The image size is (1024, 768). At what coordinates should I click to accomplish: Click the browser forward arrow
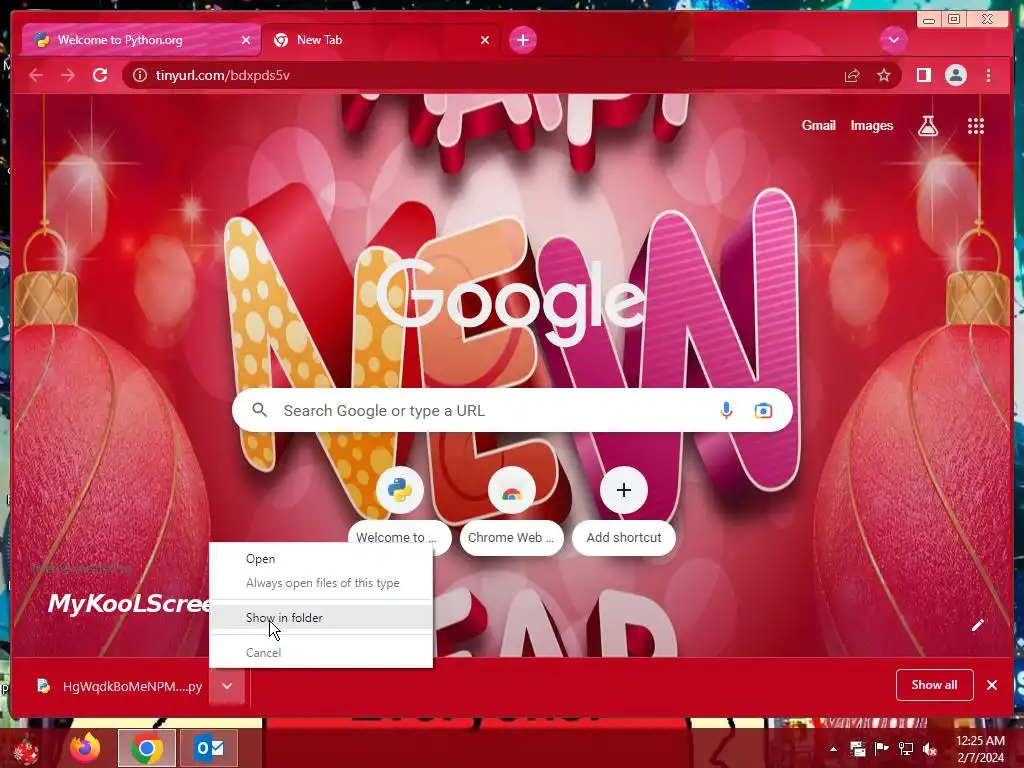(x=68, y=76)
